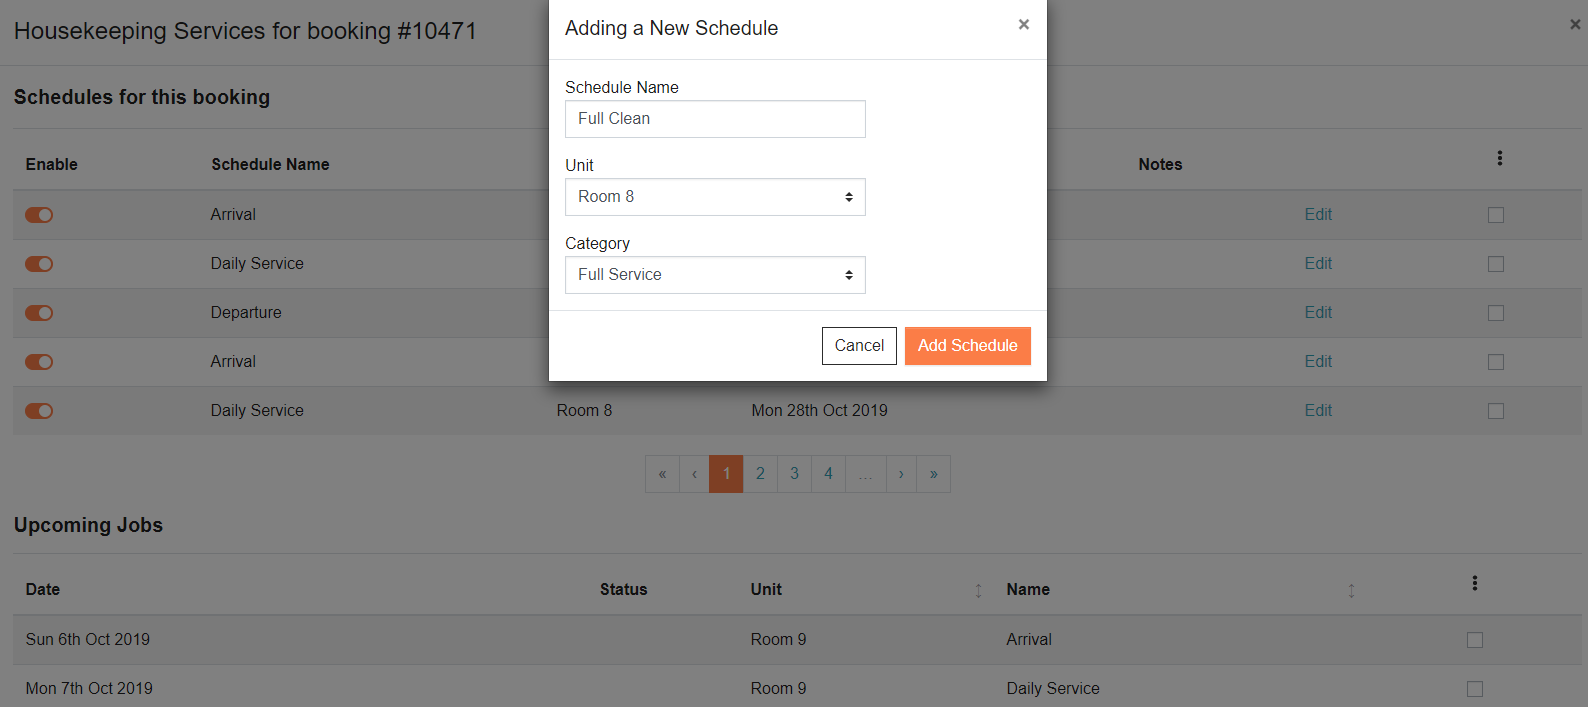The height and width of the screenshot is (707, 1588).
Task: Click the Upcoming Jobs section heading
Action: pos(88,525)
